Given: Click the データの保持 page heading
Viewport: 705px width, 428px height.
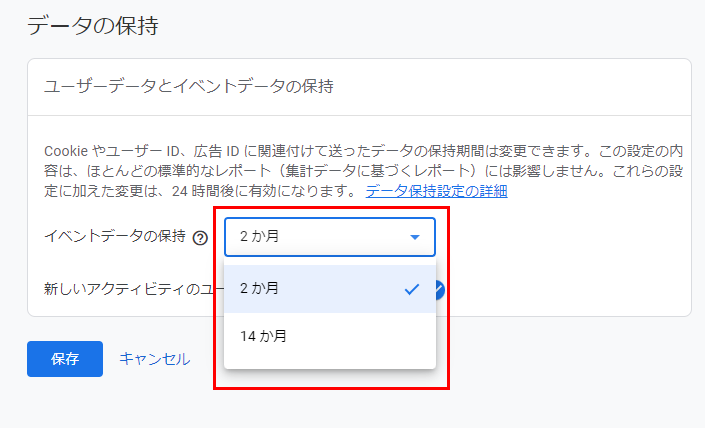Looking at the screenshot, I should (x=93, y=25).
